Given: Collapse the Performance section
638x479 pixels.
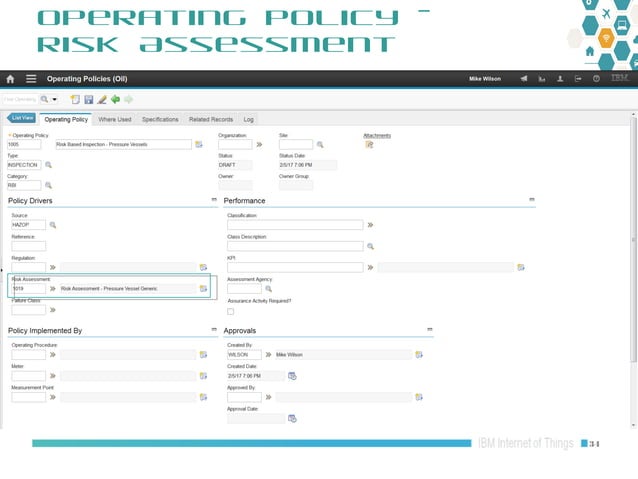Looking at the screenshot, I should [x=532, y=199].
